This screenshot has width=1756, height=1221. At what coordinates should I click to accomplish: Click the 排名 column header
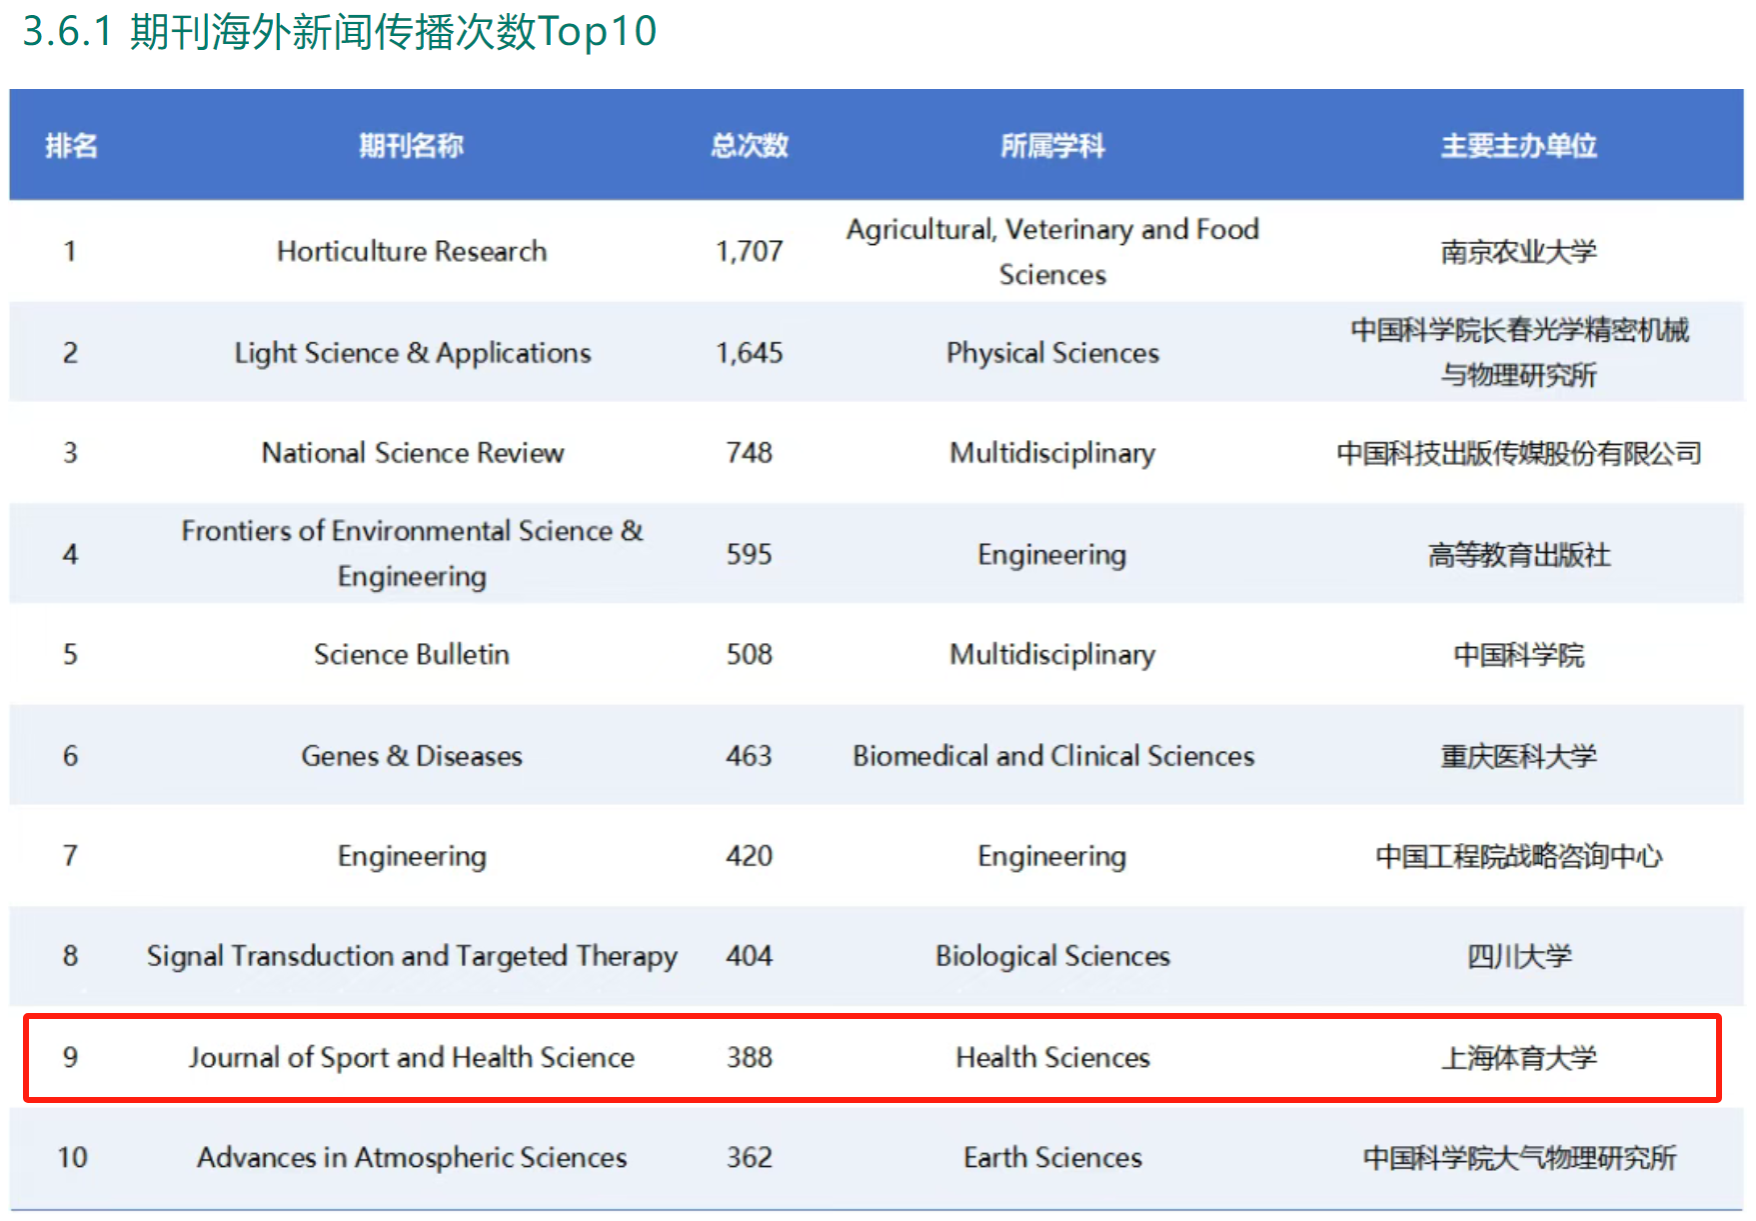(x=71, y=146)
